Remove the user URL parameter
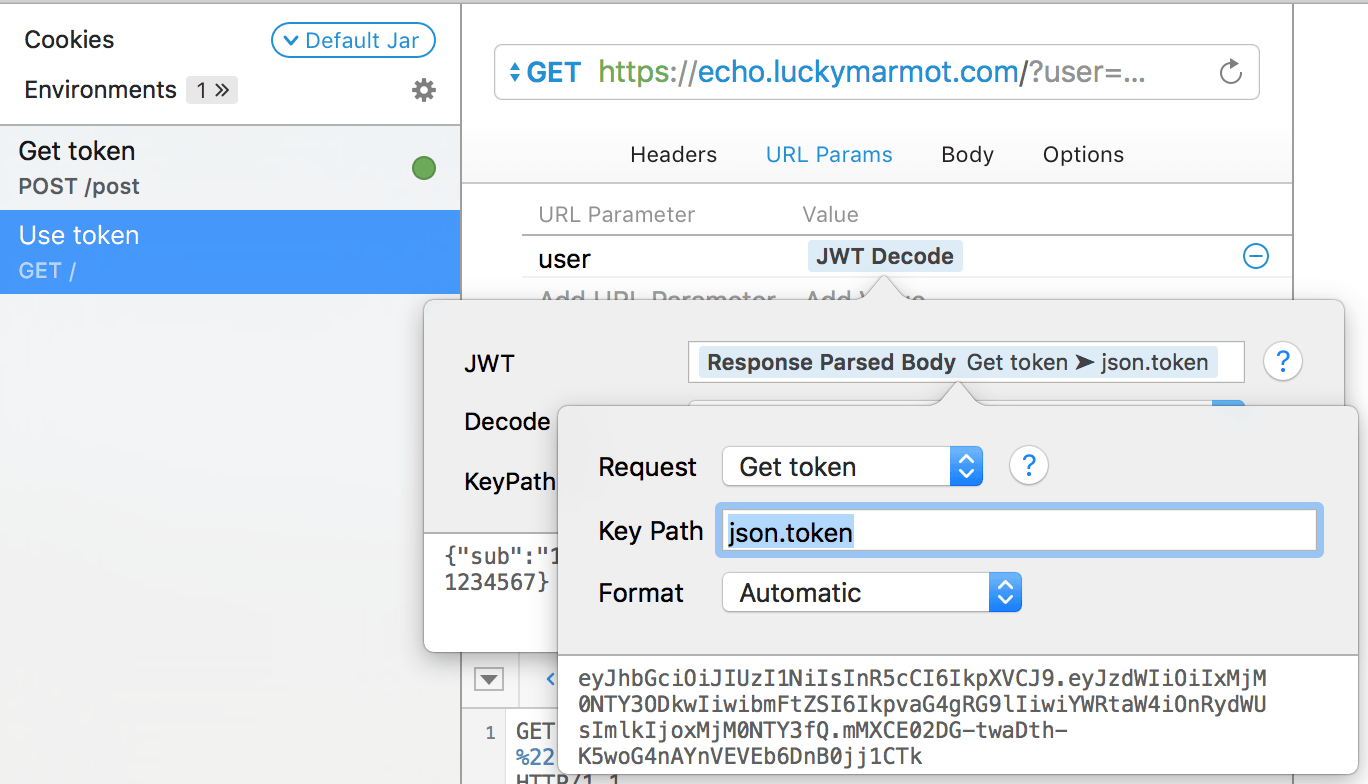This screenshot has height=784, width=1368. coord(1255,257)
